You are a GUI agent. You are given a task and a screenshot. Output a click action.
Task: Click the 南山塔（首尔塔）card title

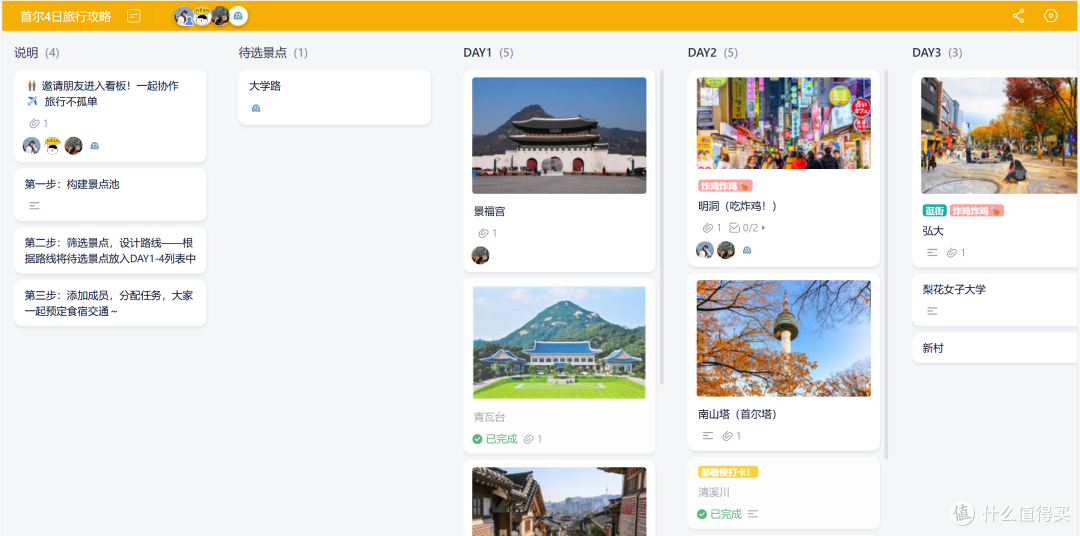(738, 414)
